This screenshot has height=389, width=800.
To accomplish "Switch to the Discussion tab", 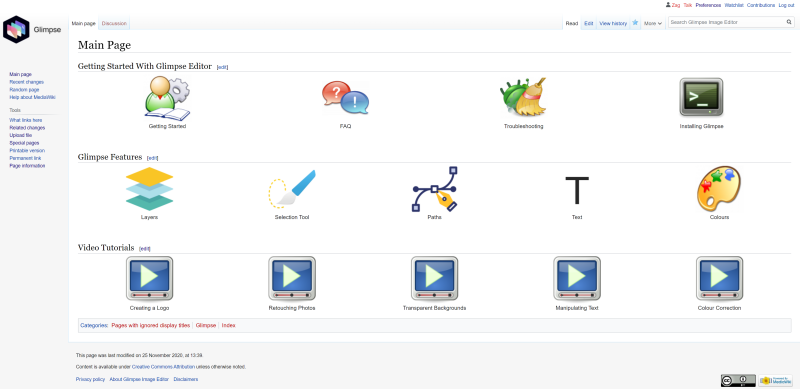I will pyautogui.click(x=114, y=23).
